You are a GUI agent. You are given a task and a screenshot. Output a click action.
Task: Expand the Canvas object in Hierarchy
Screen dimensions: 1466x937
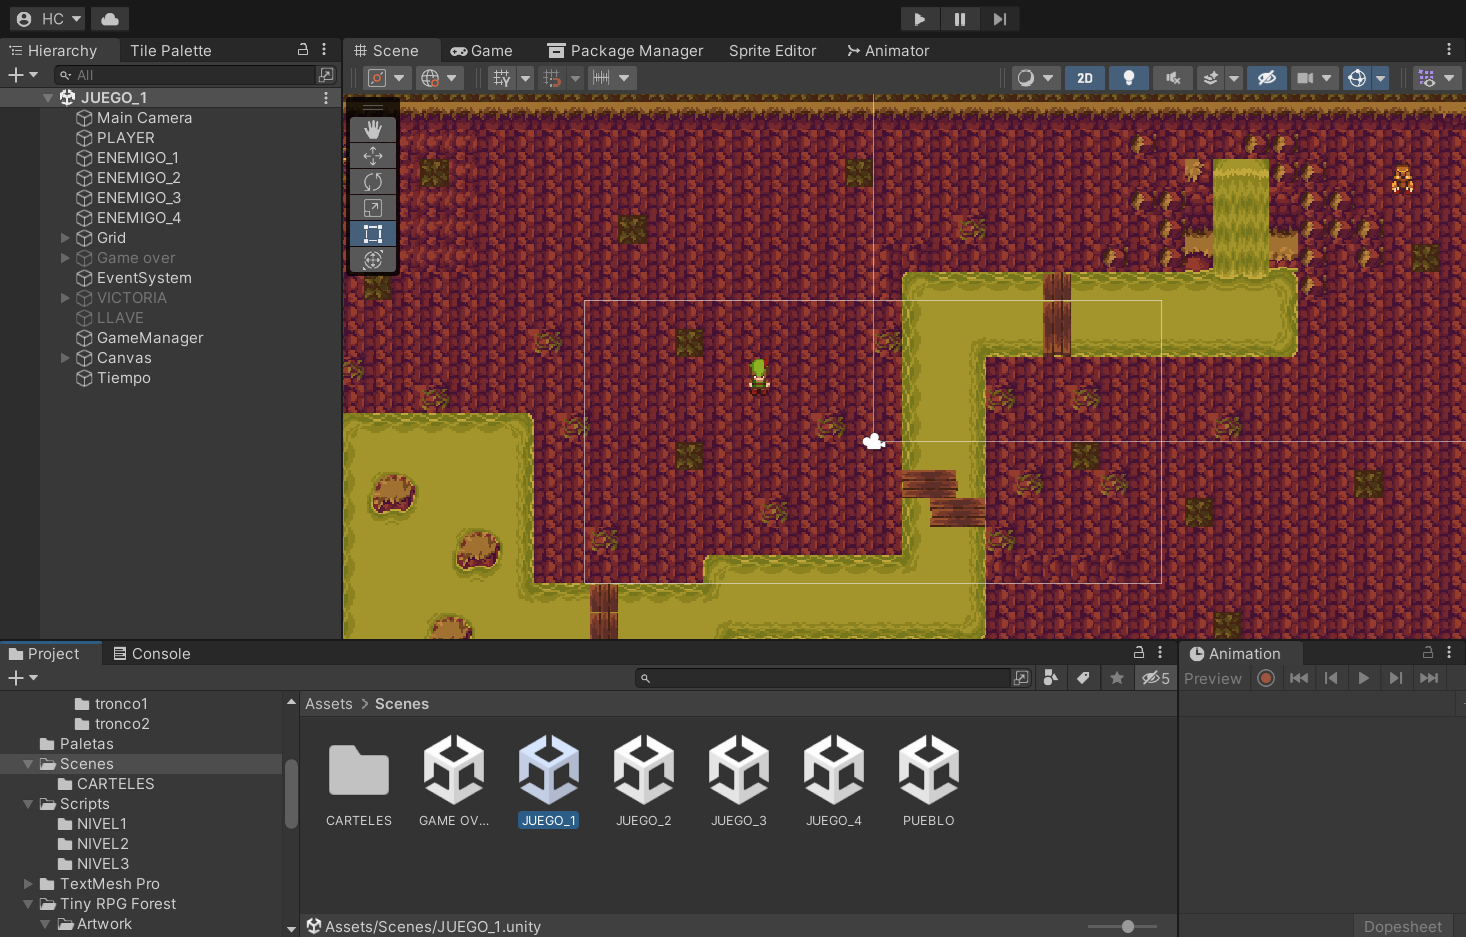pyautogui.click(x=65, y=358)
